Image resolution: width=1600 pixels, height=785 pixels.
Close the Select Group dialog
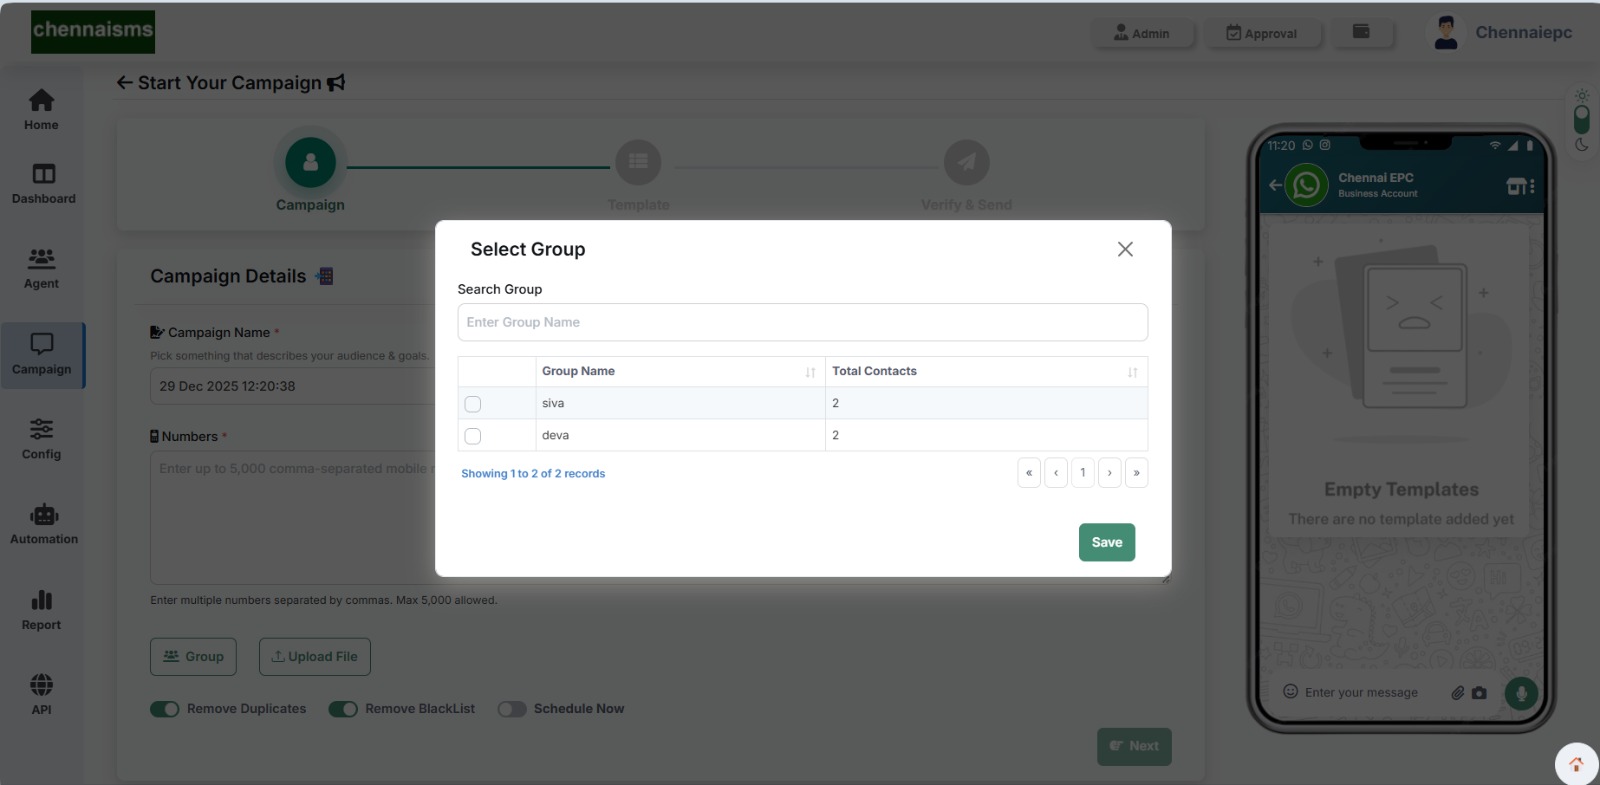(x=1125, y=249)
